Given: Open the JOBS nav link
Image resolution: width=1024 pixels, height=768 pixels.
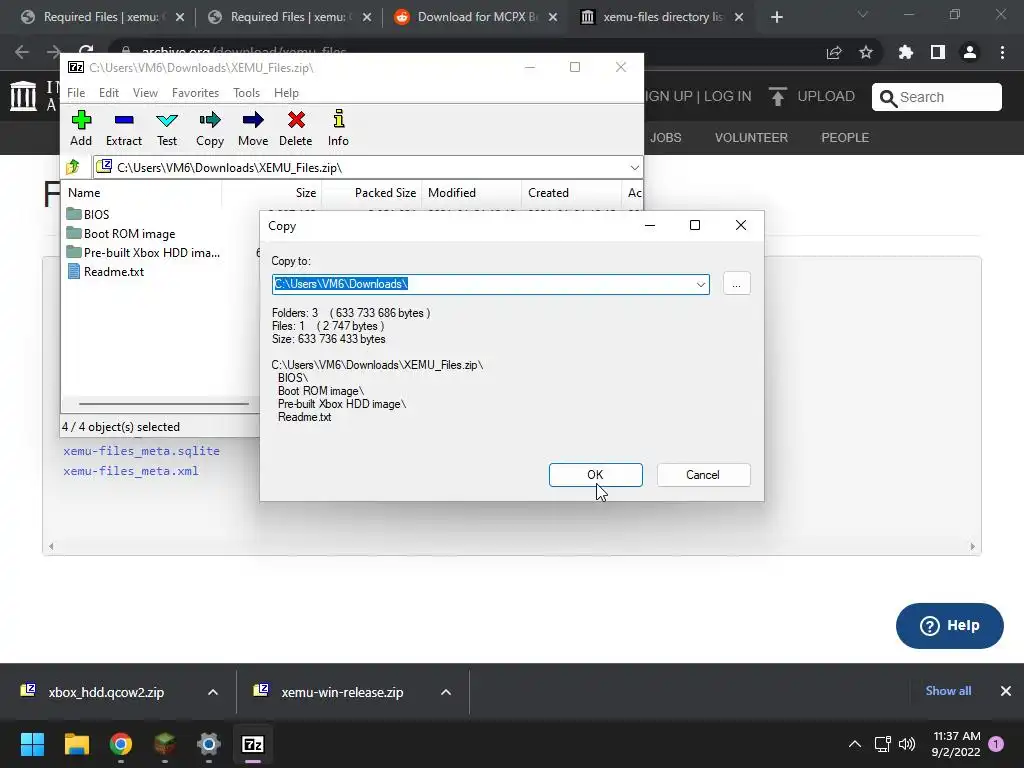Looking at the screenshot, I should [665, 138].
